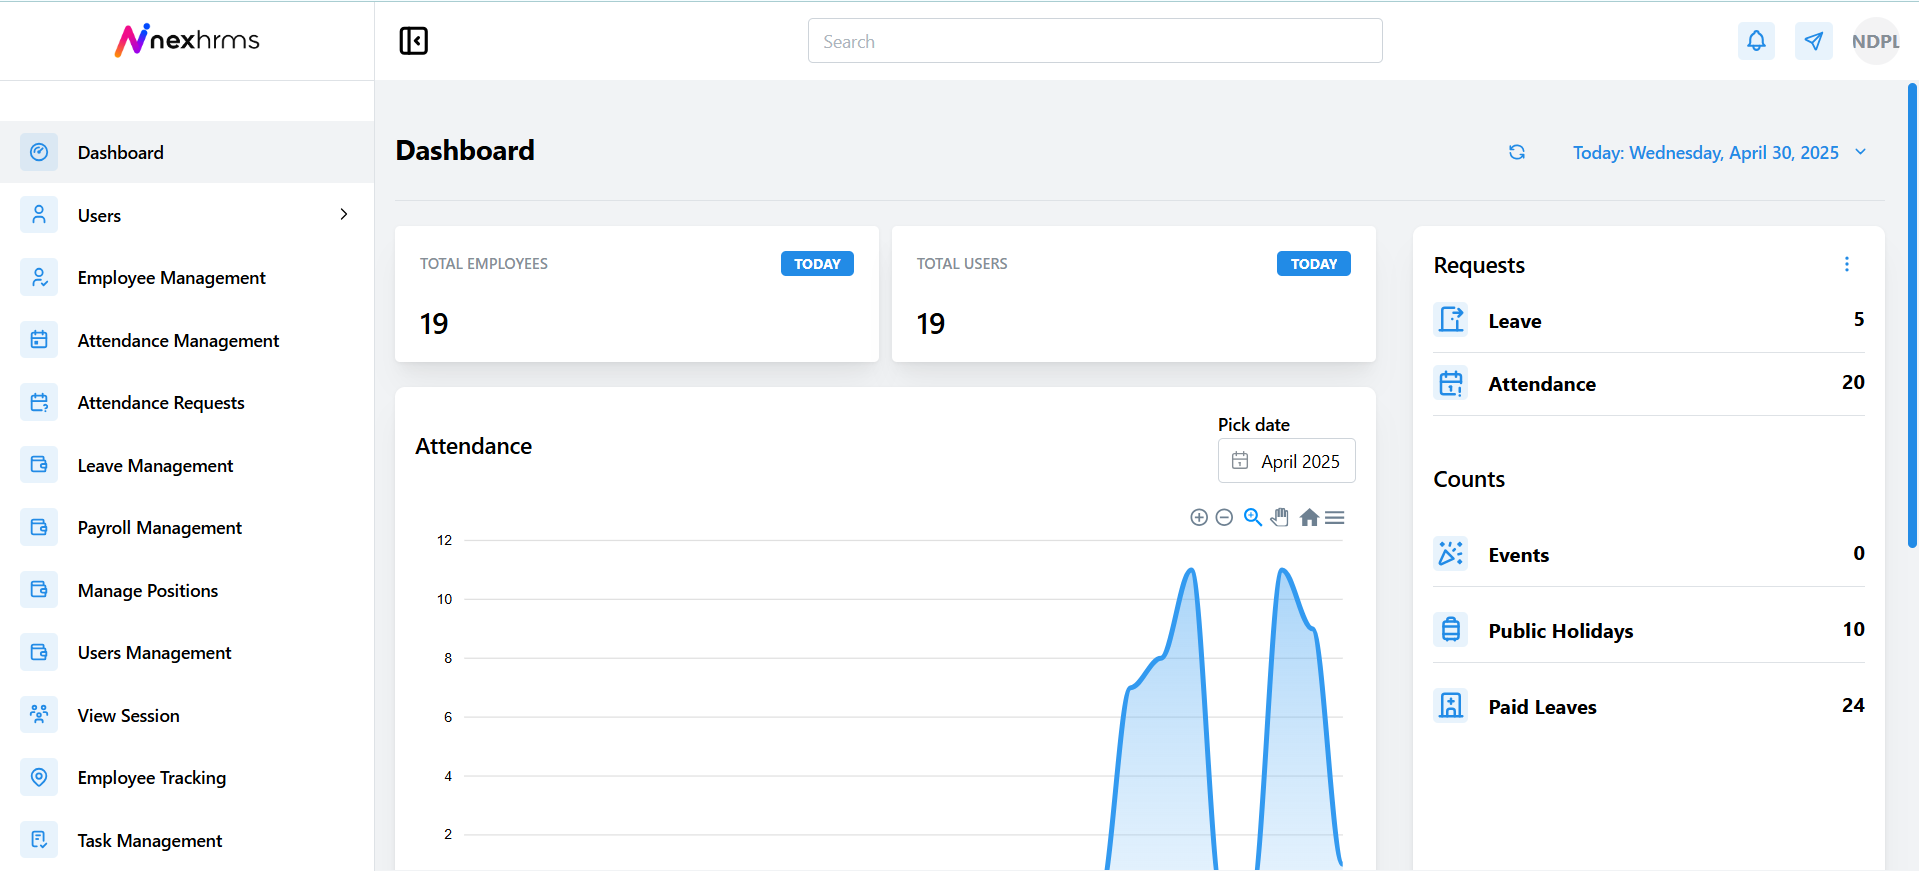Open the NDPL profile avatar
Image resolution: width=1919 pixels, height=871 pixels.
click(1875, 41)
